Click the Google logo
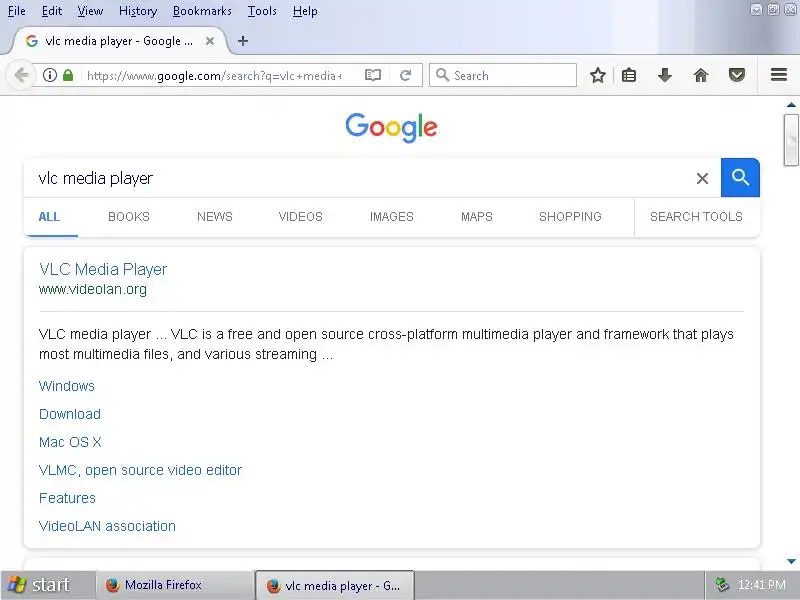800x600 pixels. pos(391,127)
